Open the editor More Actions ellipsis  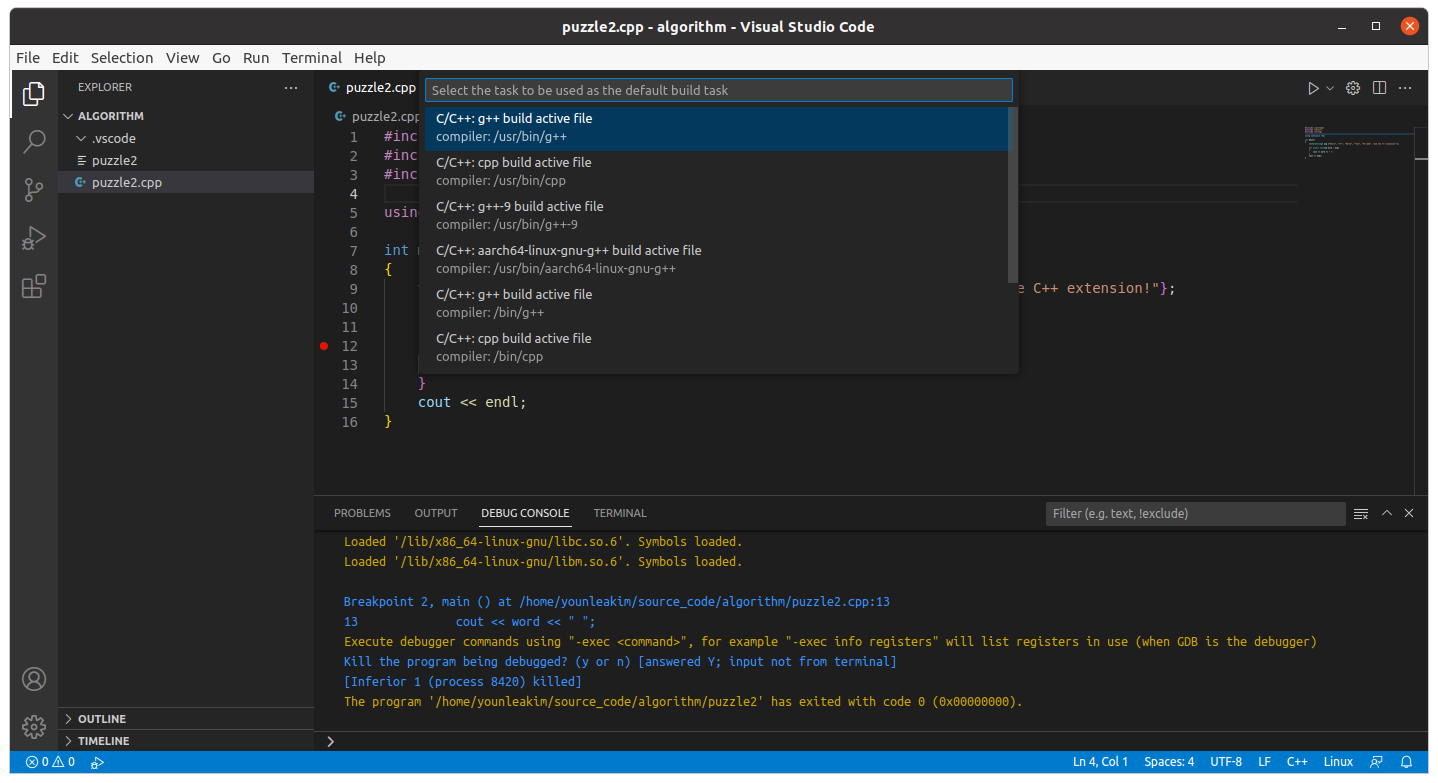pos(1405,88)
